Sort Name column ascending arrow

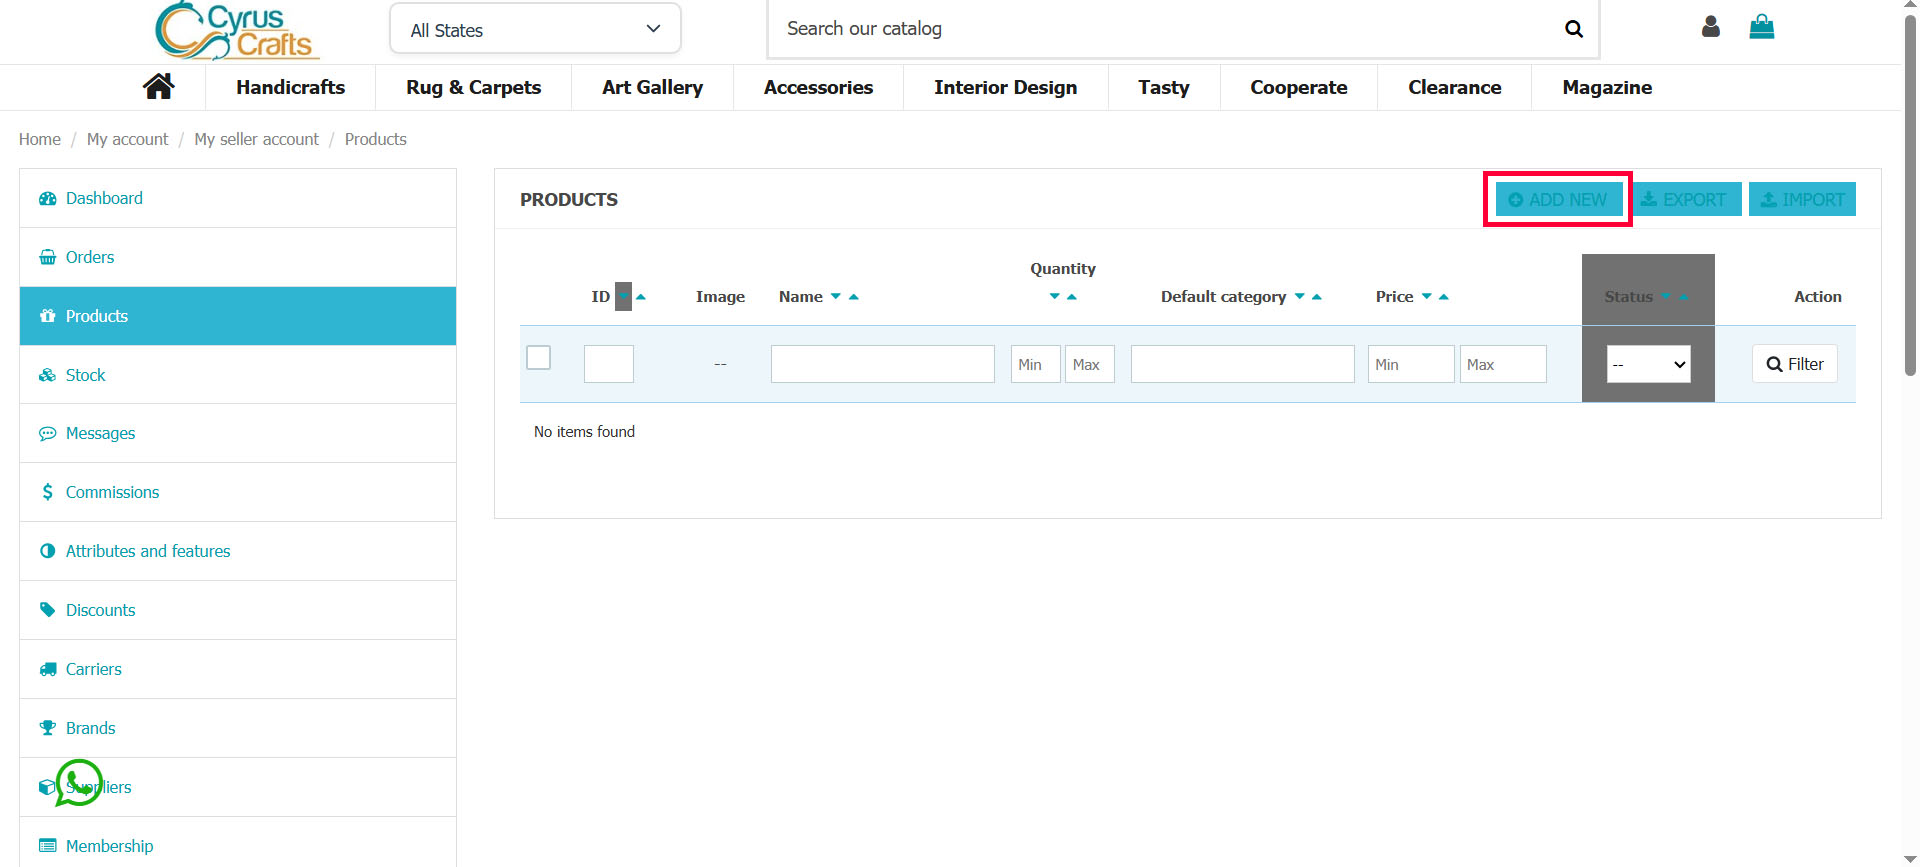pos(854,297)
